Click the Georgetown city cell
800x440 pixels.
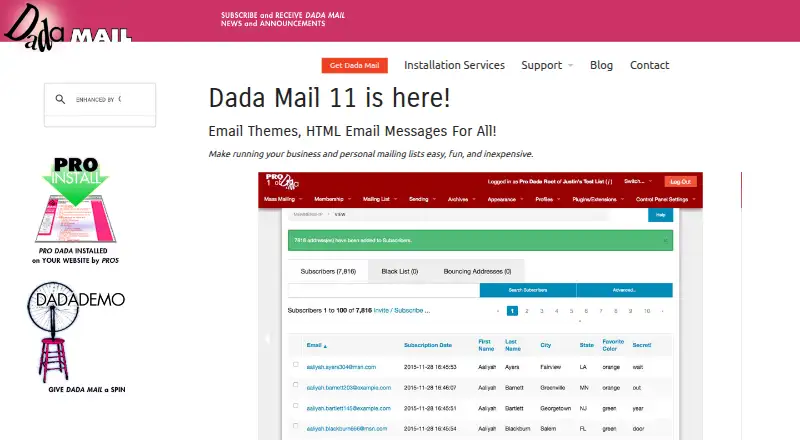click(x=555, y=408)
